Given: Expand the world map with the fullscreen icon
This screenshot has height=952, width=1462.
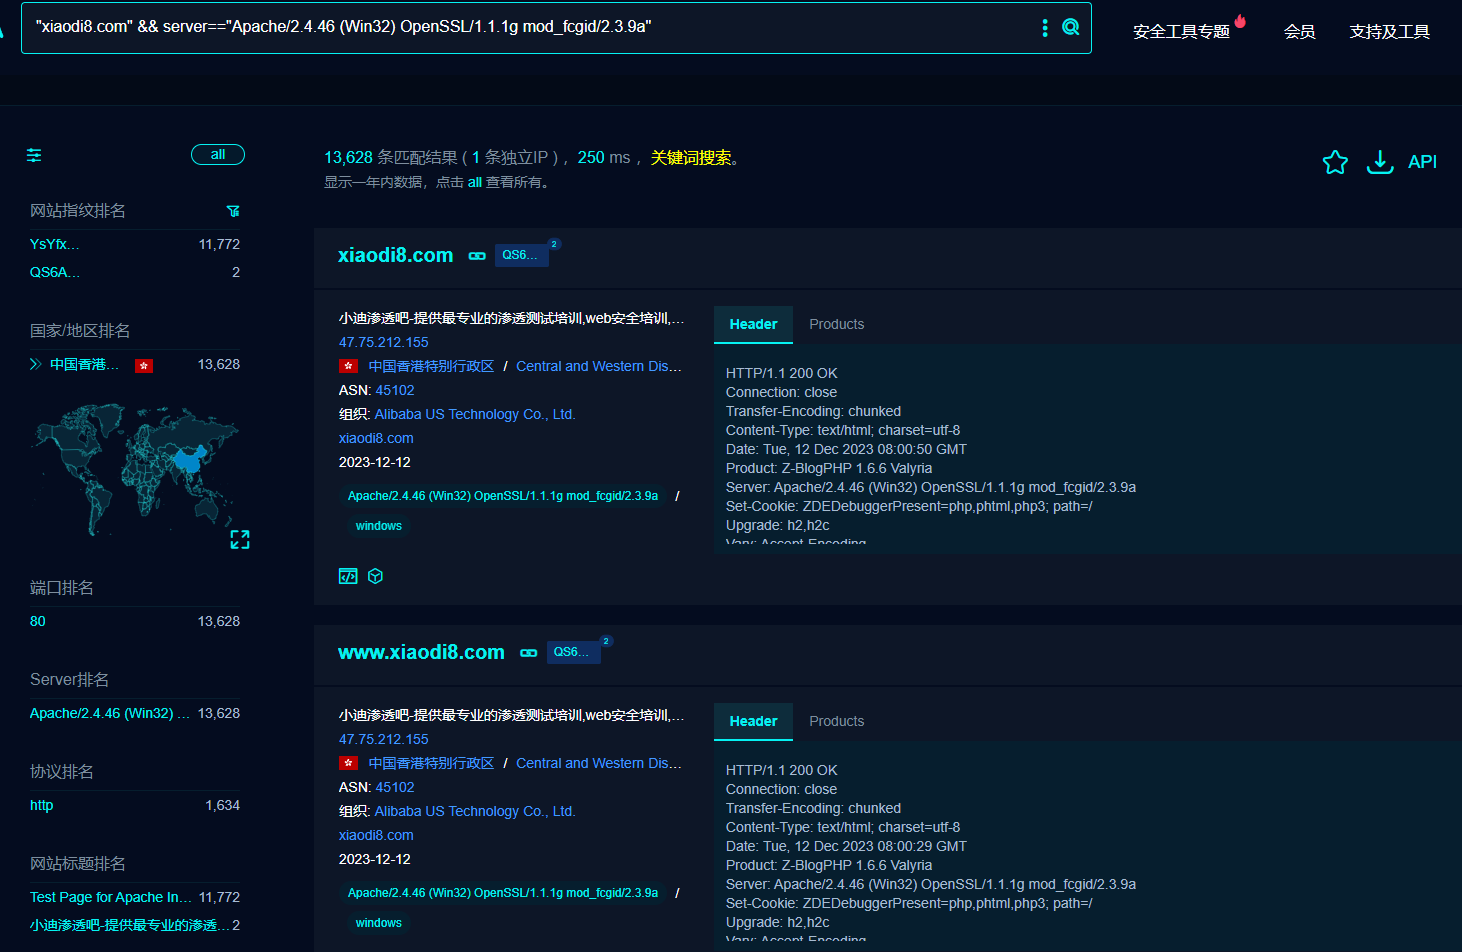Looking at the screenshot, I should [240, 540].
